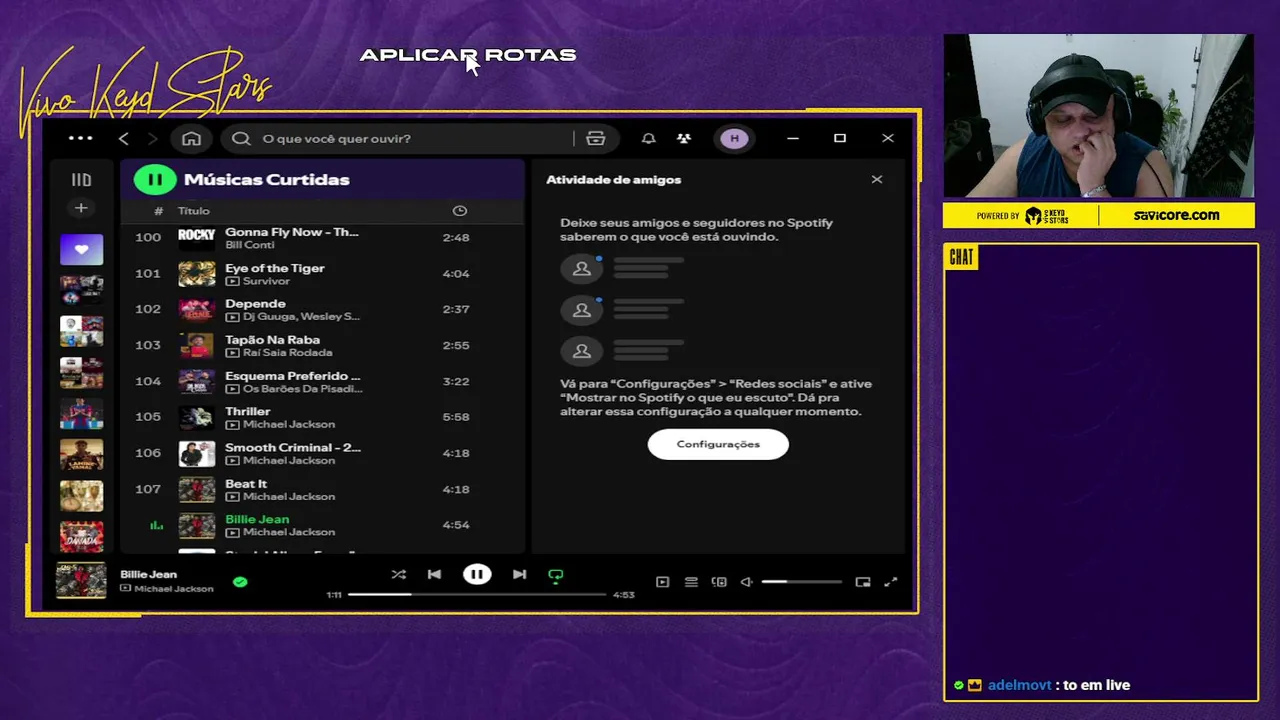Click the equalizer icon beside Billie Jean row
Image resolution: width=1280 pixels, height=720 pixels.
(x=156, y=525)
